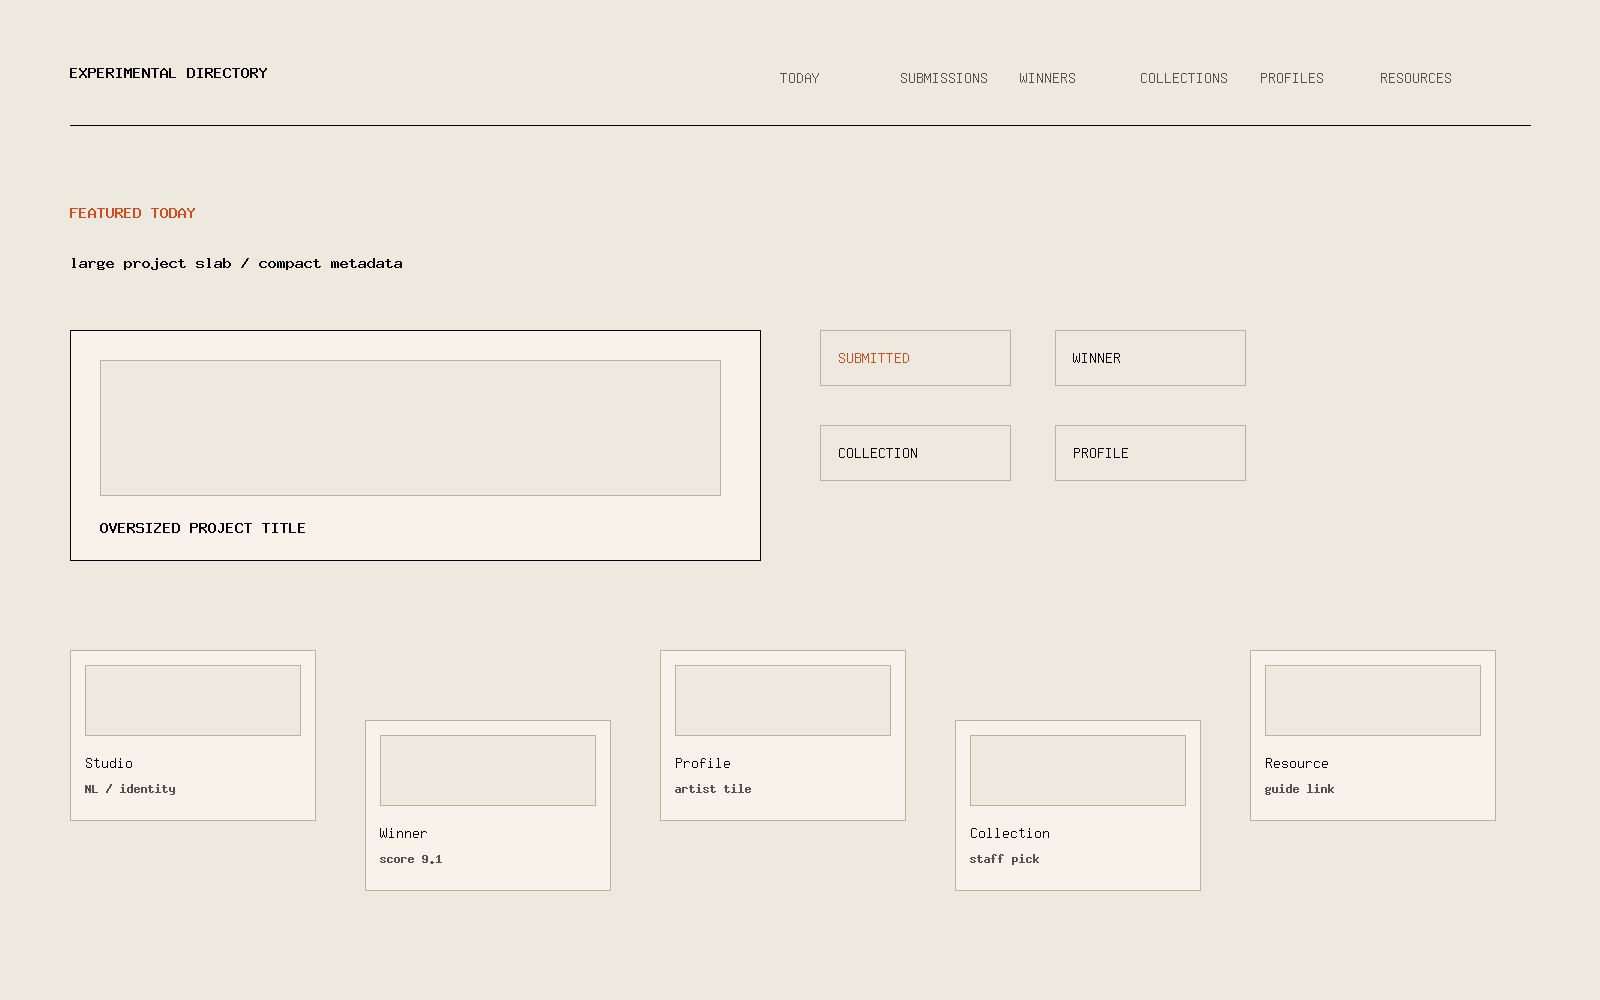The image size is (1600, 1000).
Task: Open Profiles from the header menu
Action: coord(1291,78)
